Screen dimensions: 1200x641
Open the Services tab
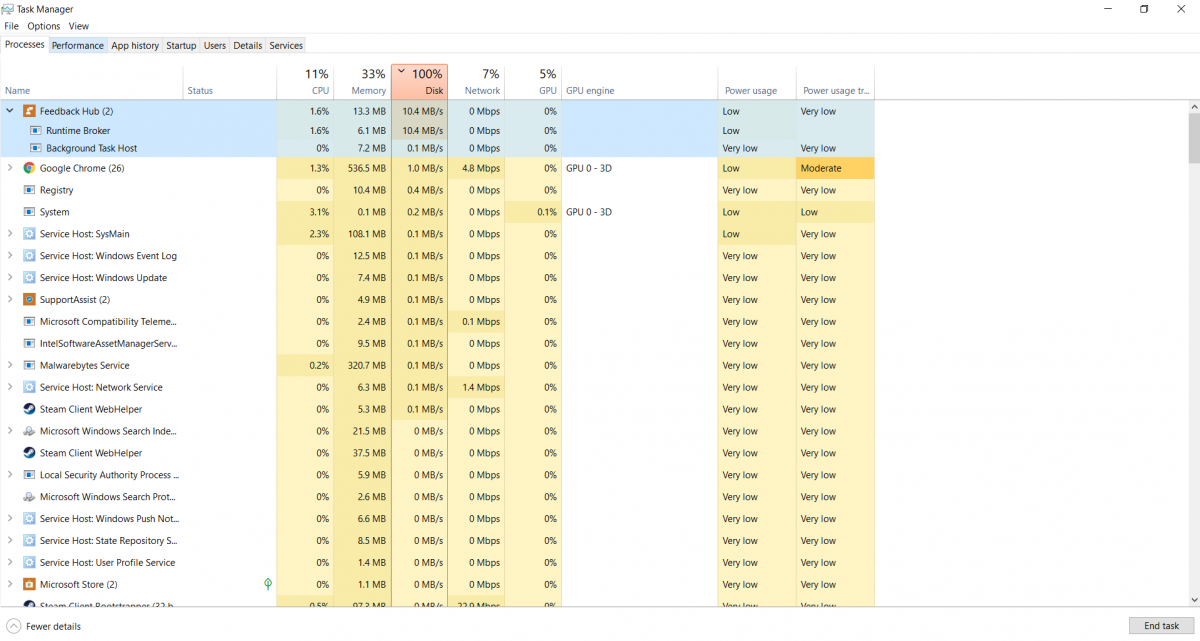pos(286,45)
